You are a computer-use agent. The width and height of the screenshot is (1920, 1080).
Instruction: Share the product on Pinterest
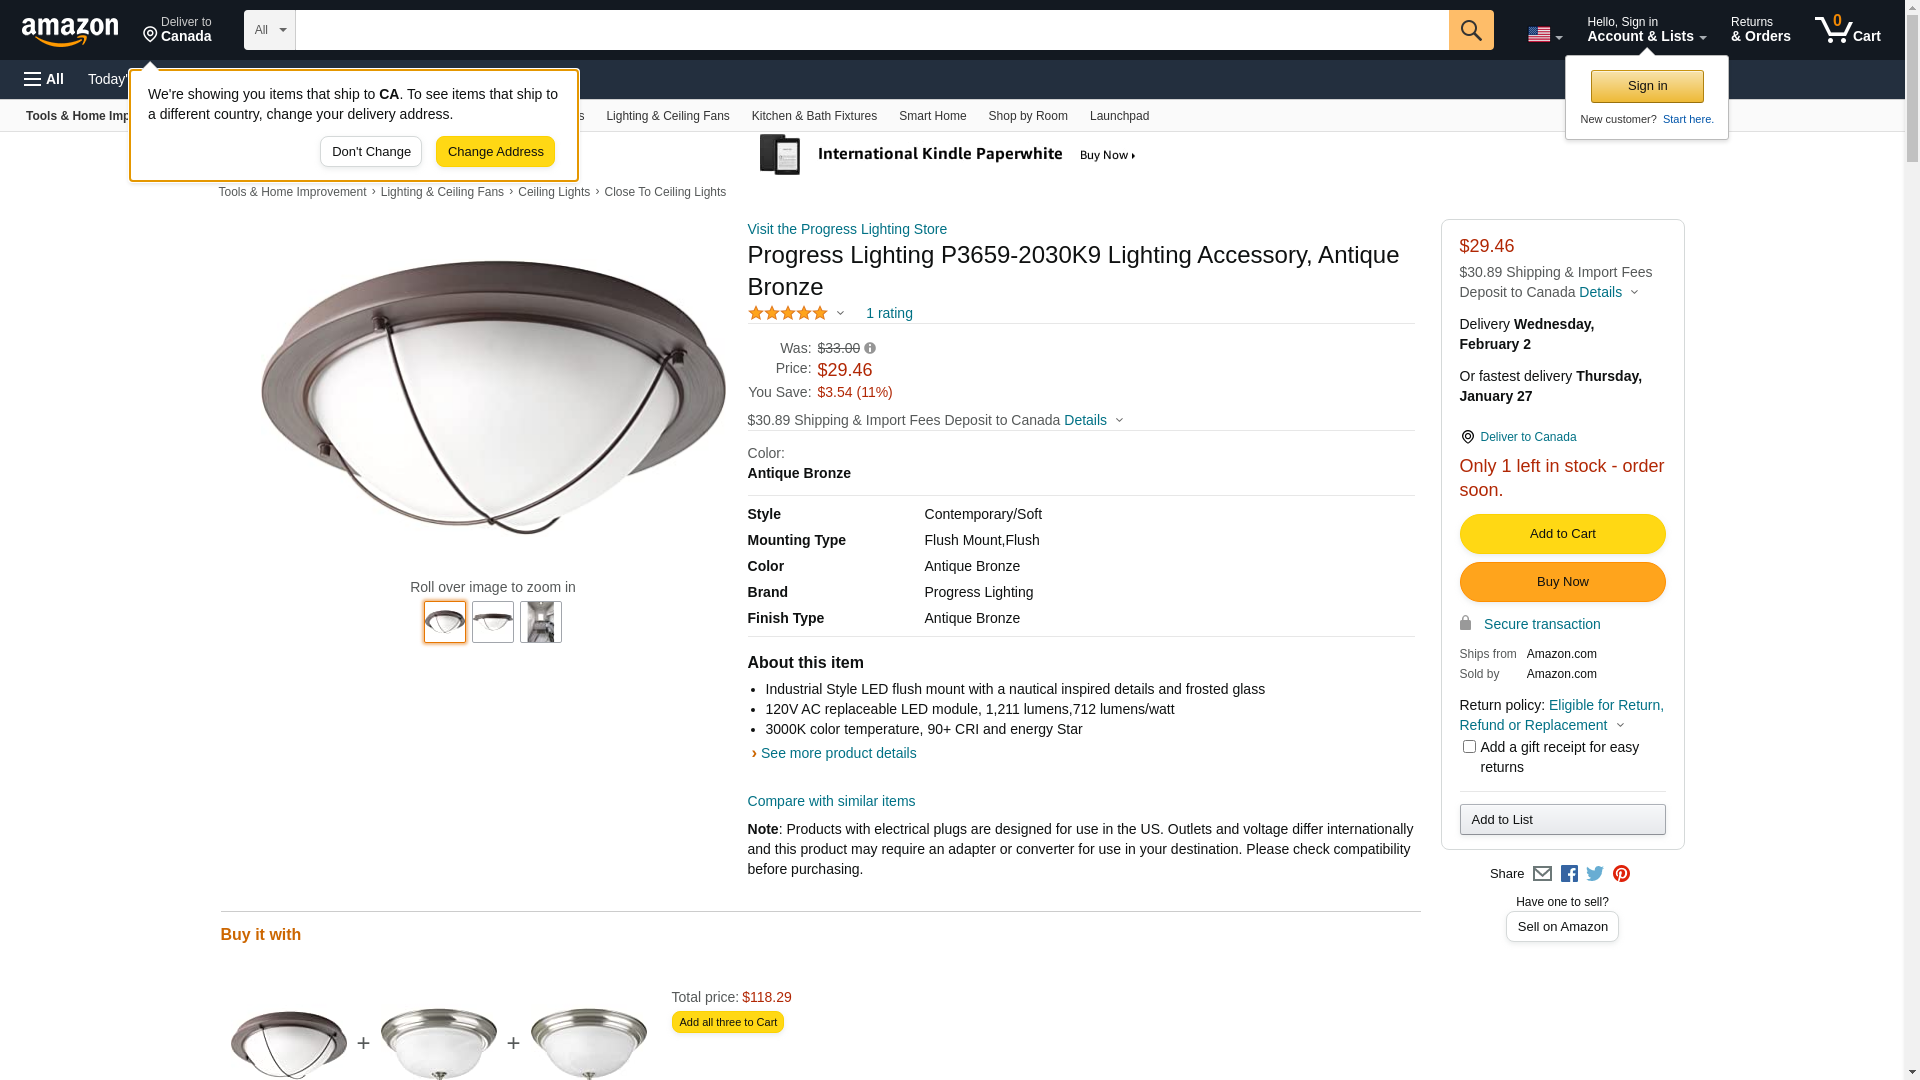[1621, 874]
